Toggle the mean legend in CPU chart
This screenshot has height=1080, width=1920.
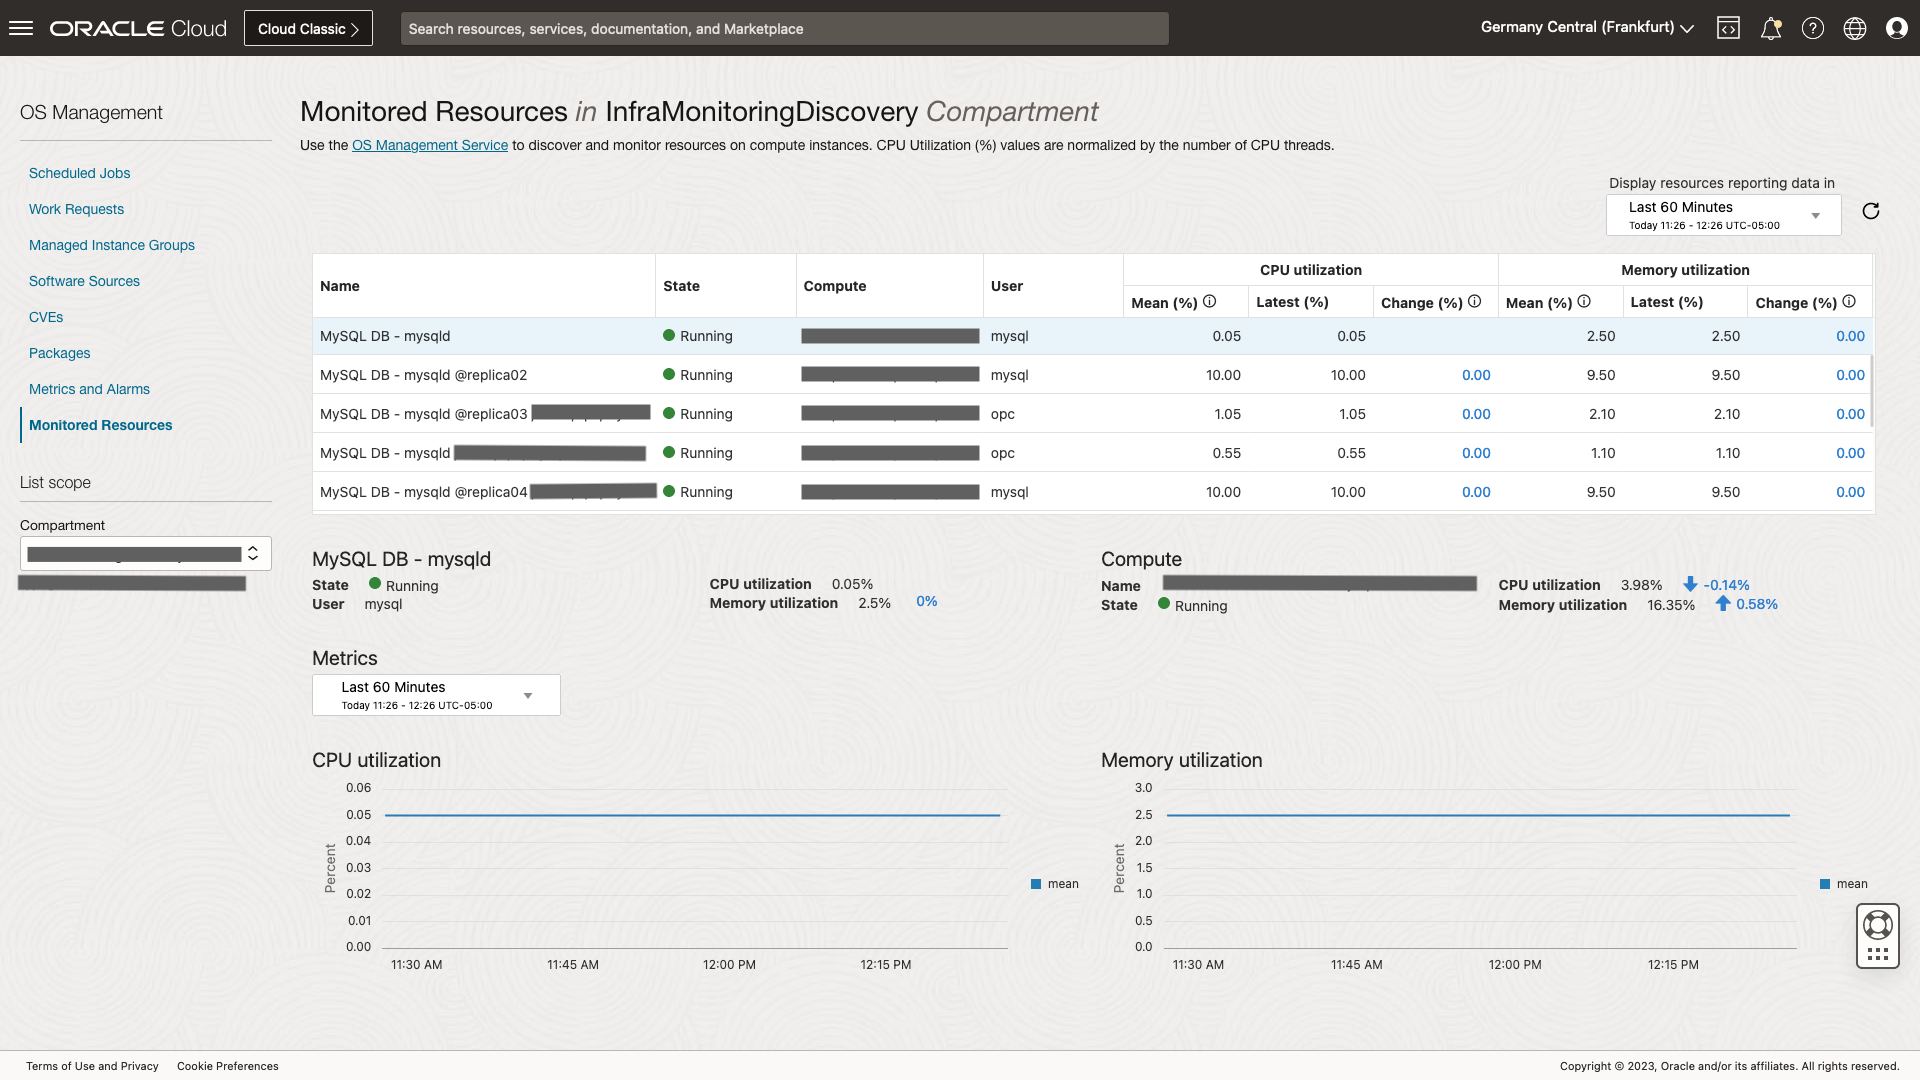[x=1055, y=884]
